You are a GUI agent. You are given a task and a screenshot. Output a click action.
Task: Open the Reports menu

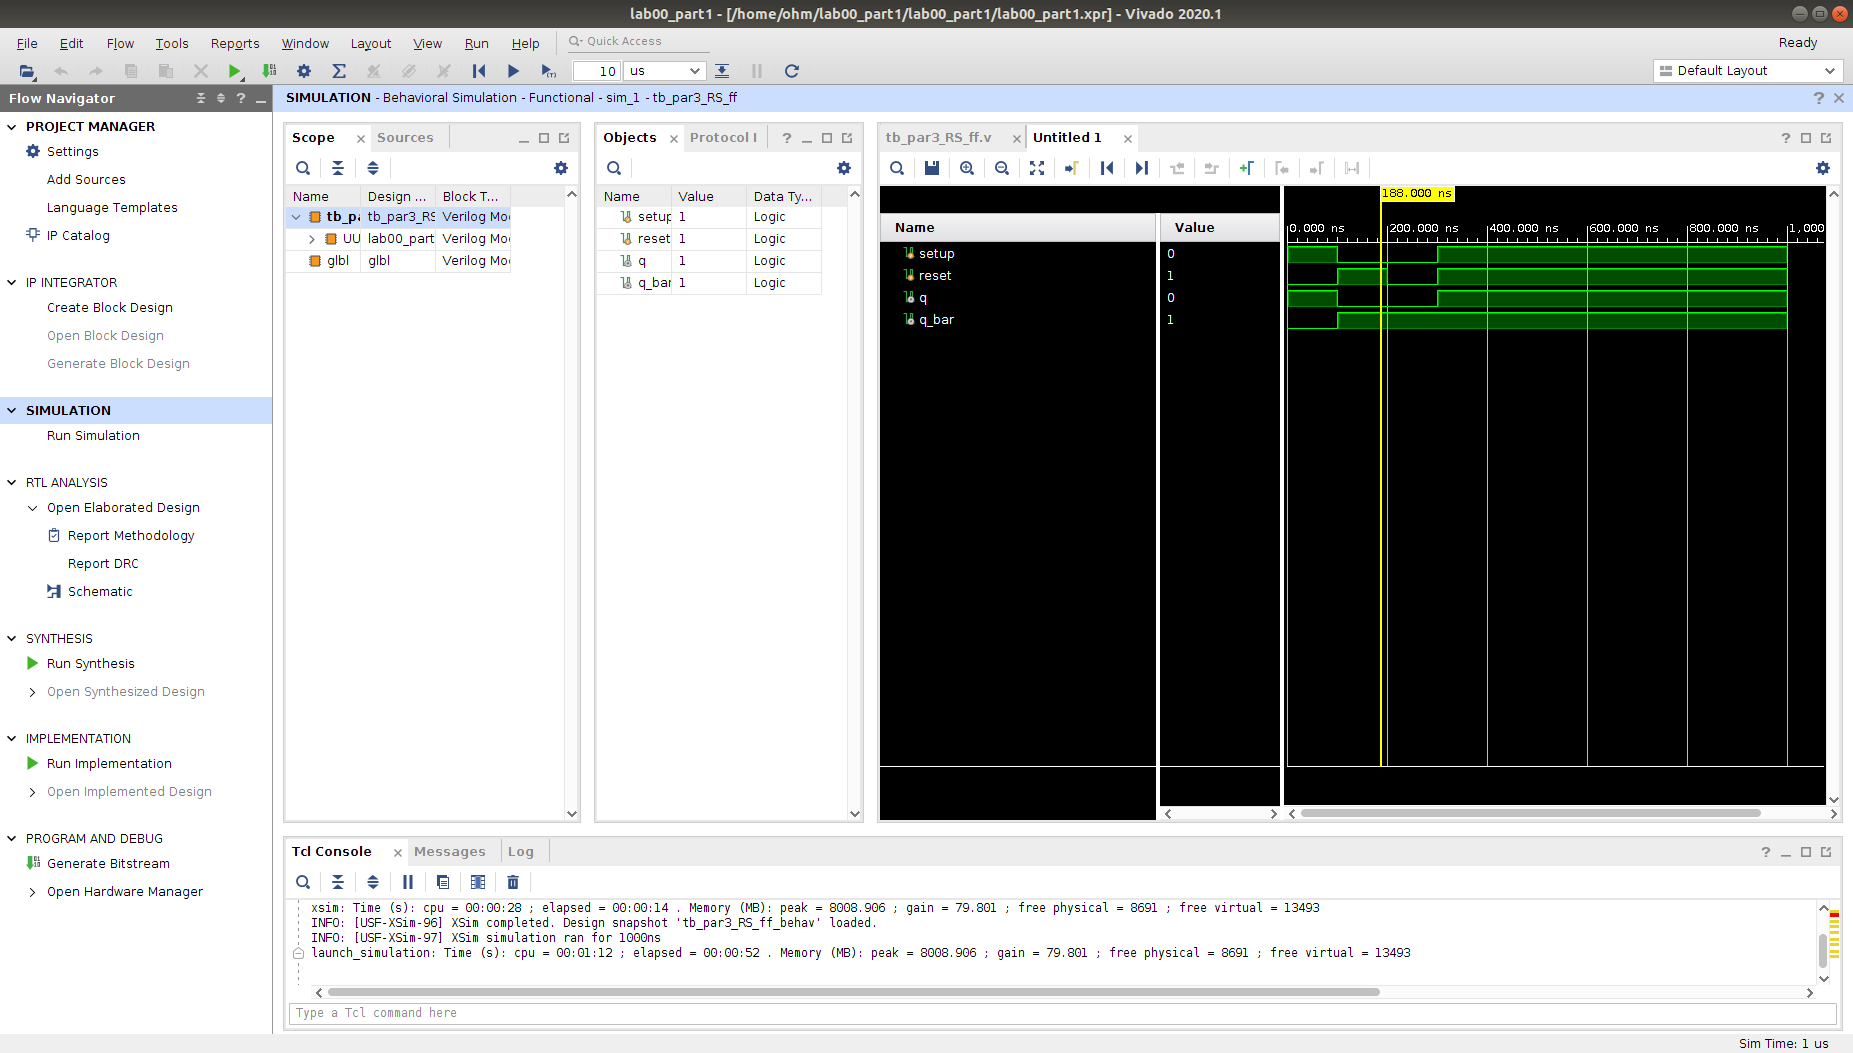coord(235,43)
